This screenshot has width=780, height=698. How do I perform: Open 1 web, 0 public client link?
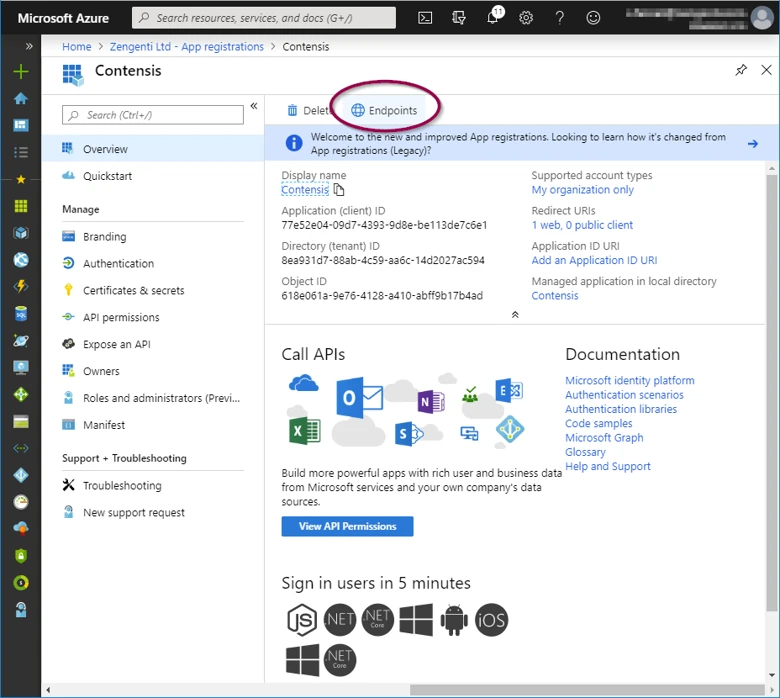582,225
